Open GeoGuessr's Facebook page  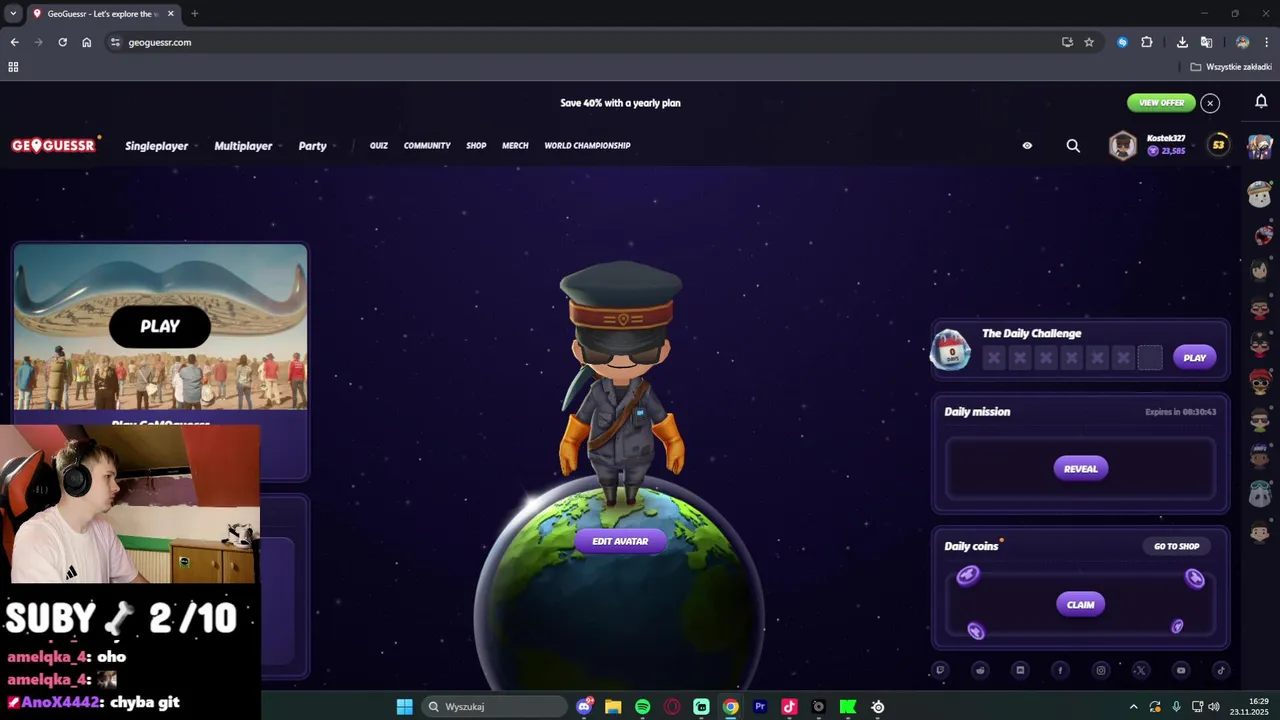click(x=1060, y=670)
